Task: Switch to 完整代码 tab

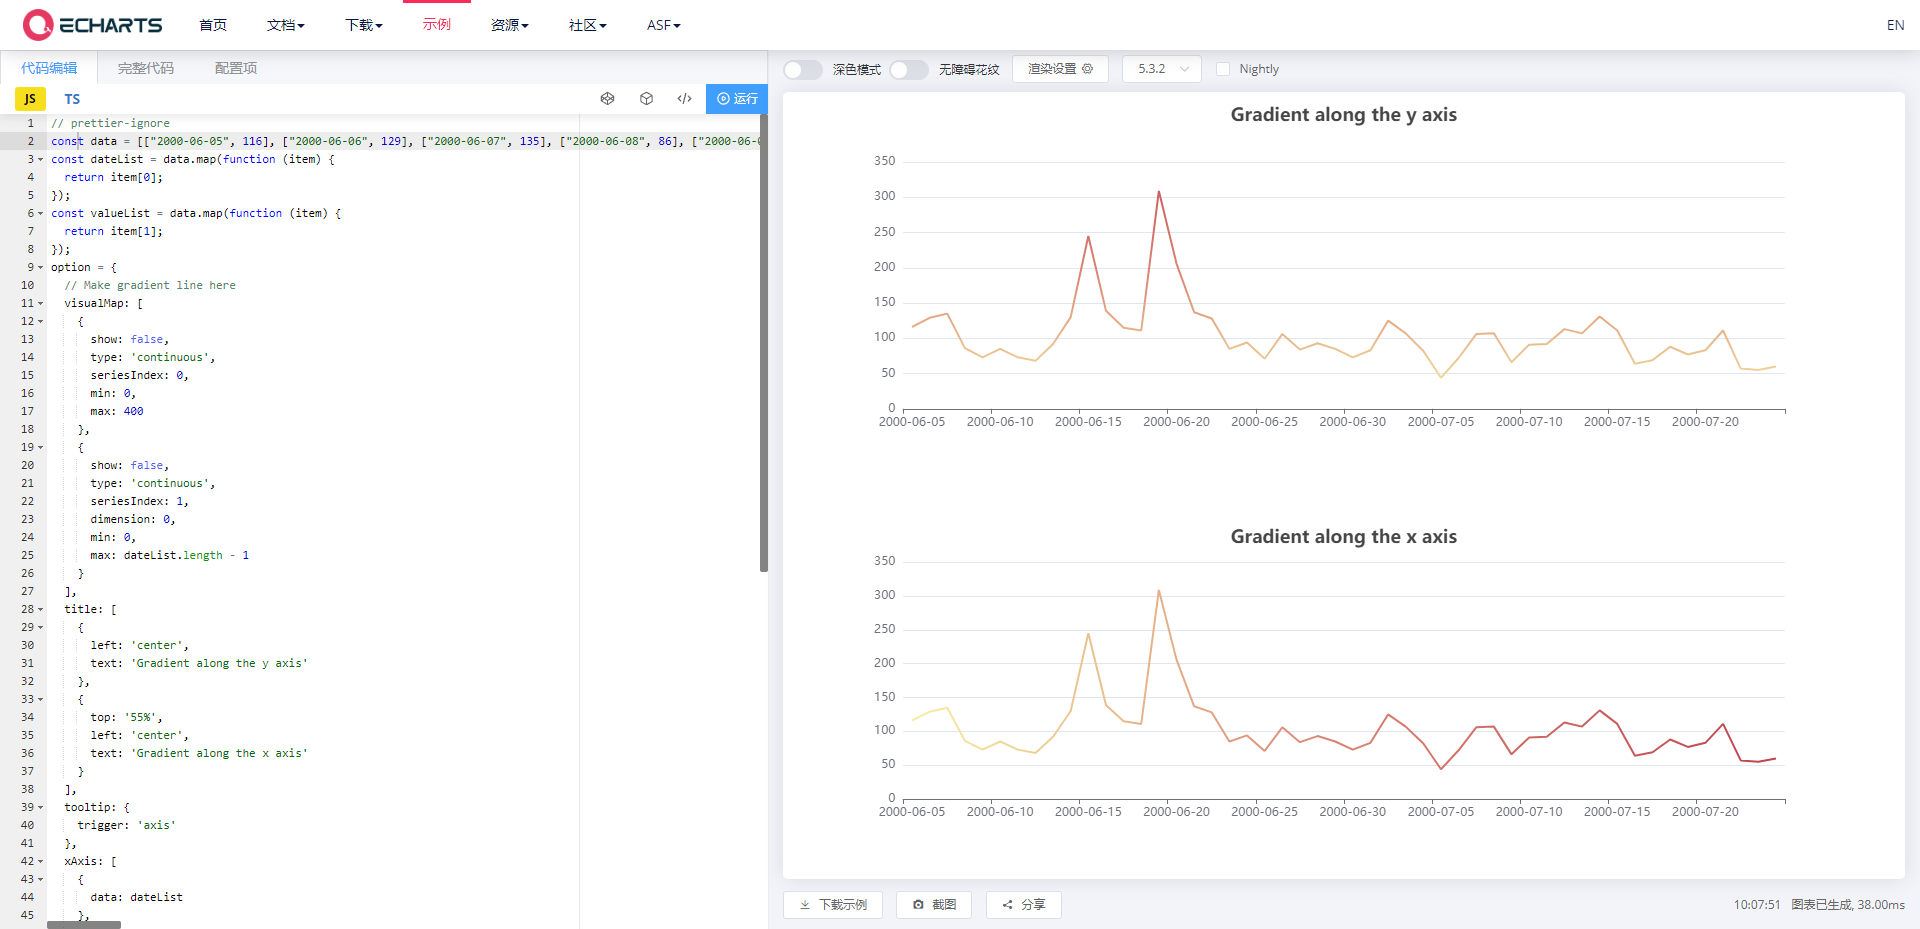Action: pyautogui.click(x=146, y=68)
